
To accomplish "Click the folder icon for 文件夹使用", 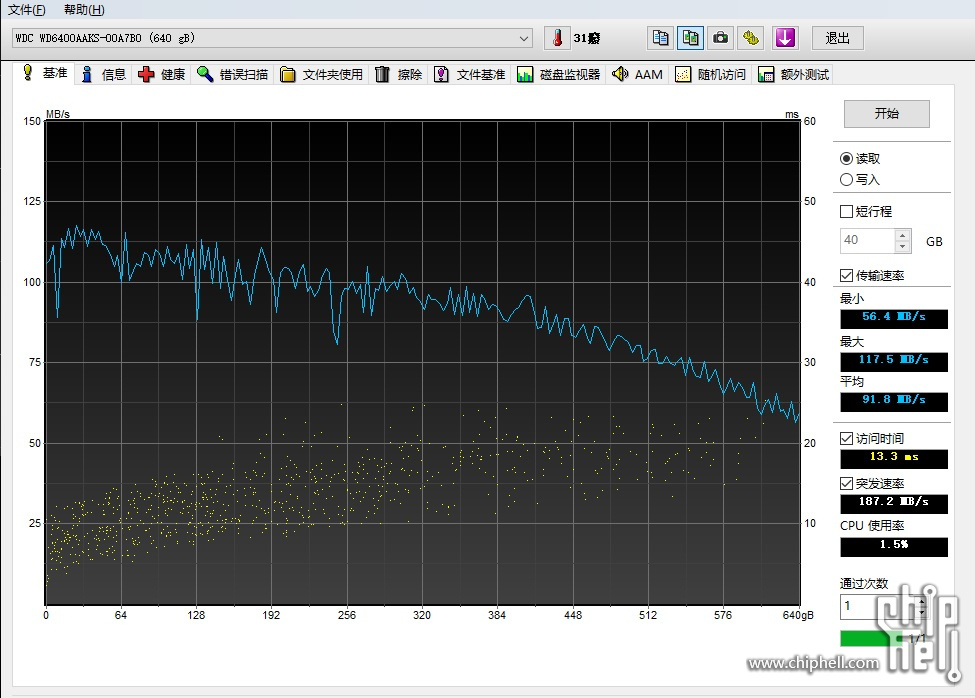I will point(287,75).
